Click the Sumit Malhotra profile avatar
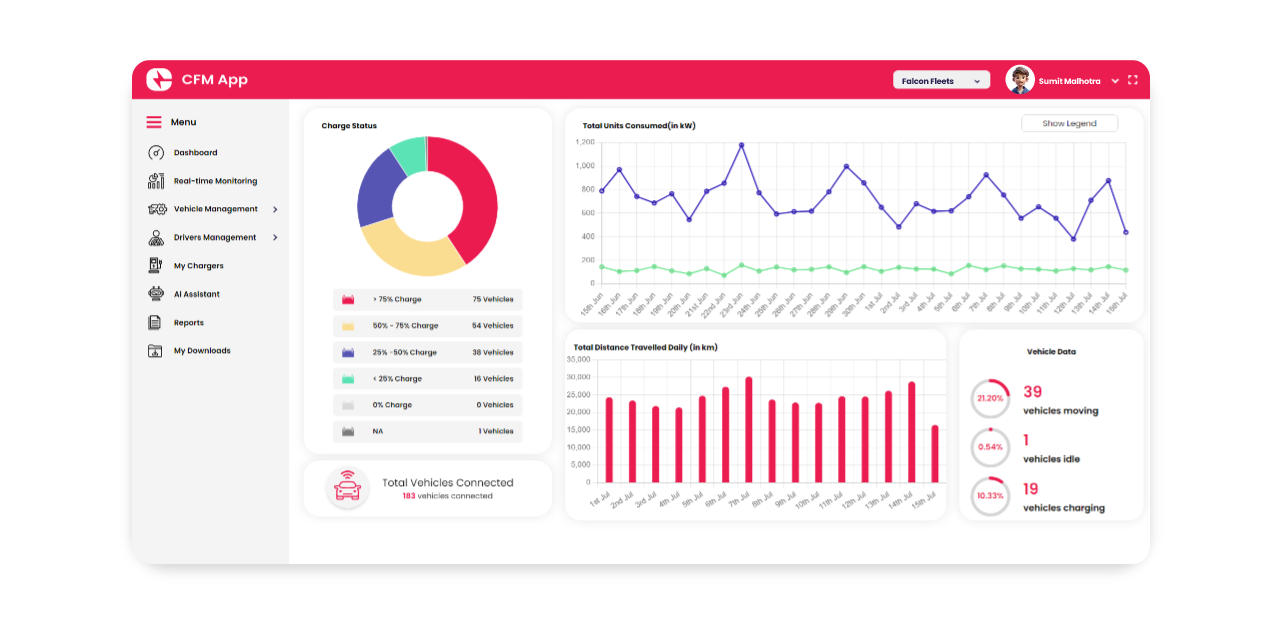The image size is (1280, 620). tap(1020, 80)
